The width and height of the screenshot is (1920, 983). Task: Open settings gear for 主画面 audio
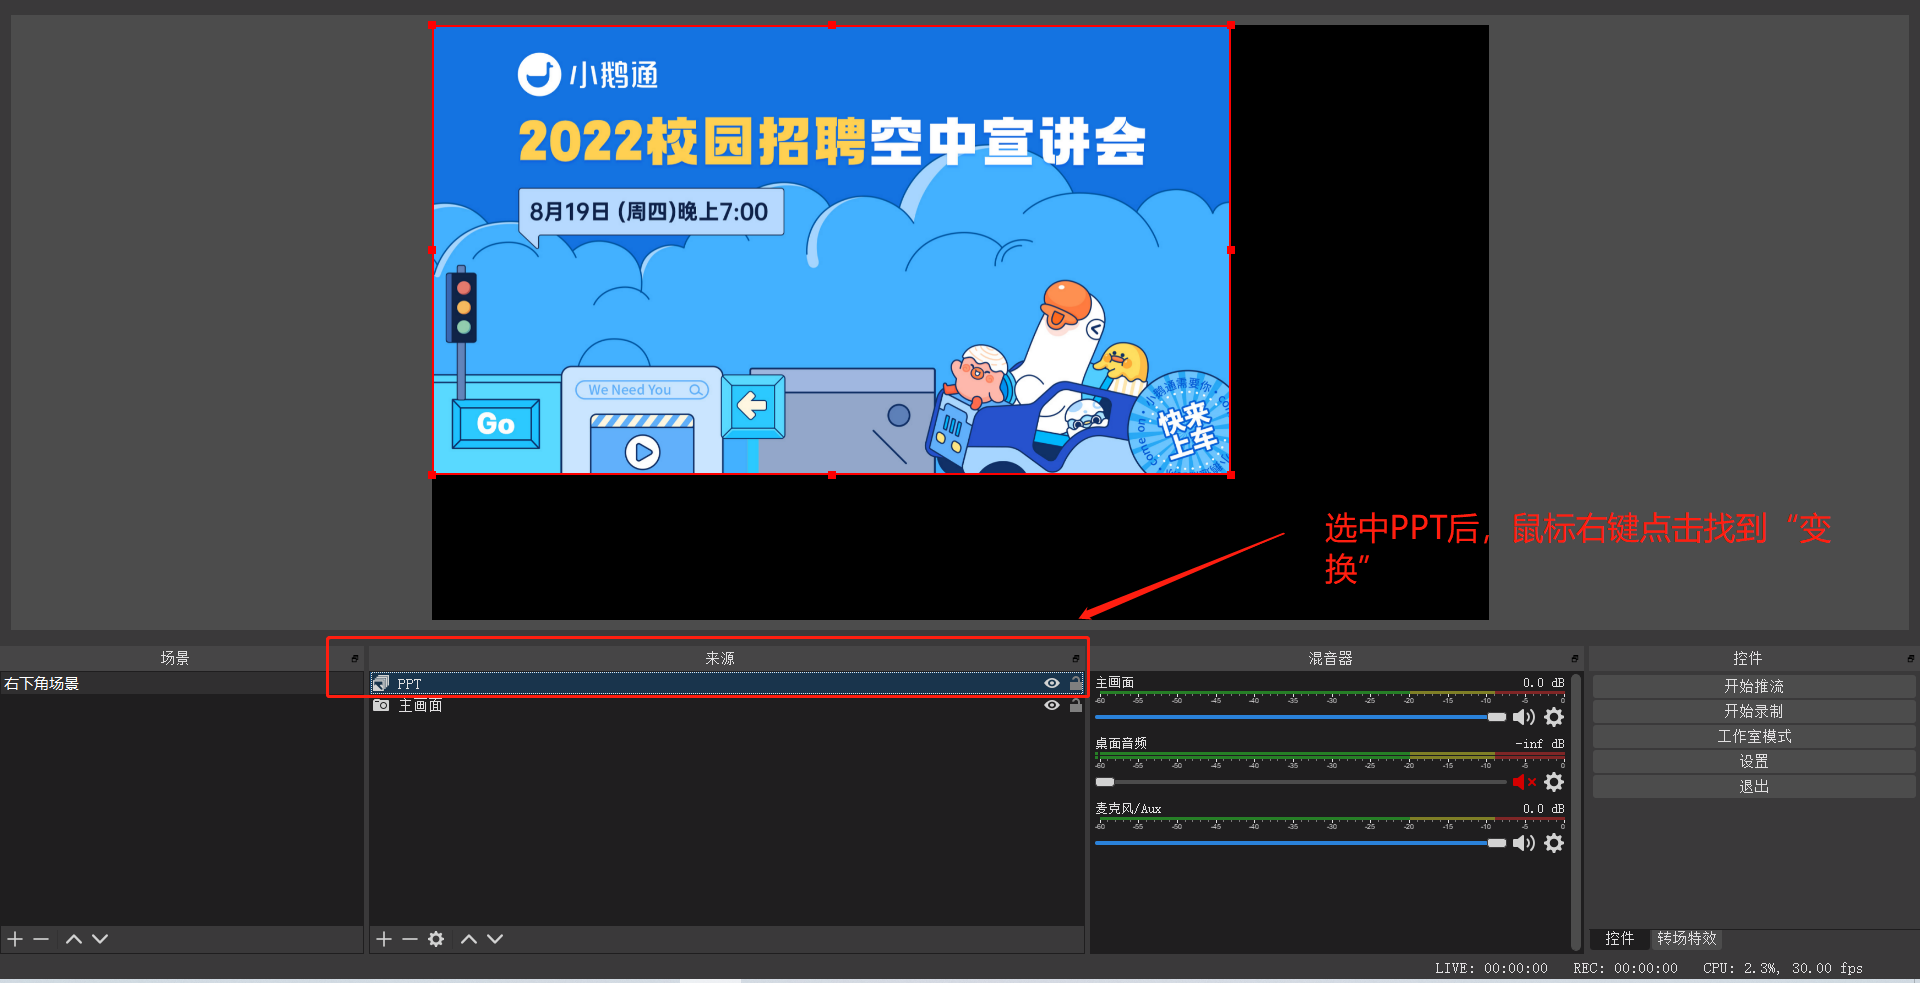(1554, 717)
